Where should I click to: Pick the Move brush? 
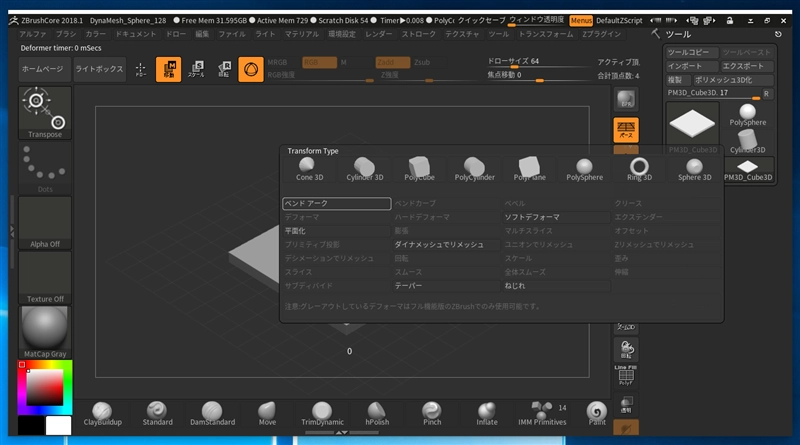[267, 414]
